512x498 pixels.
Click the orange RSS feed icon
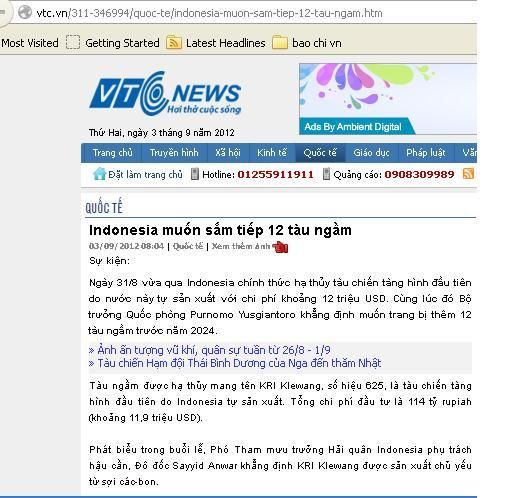click(x=468, y=174)
